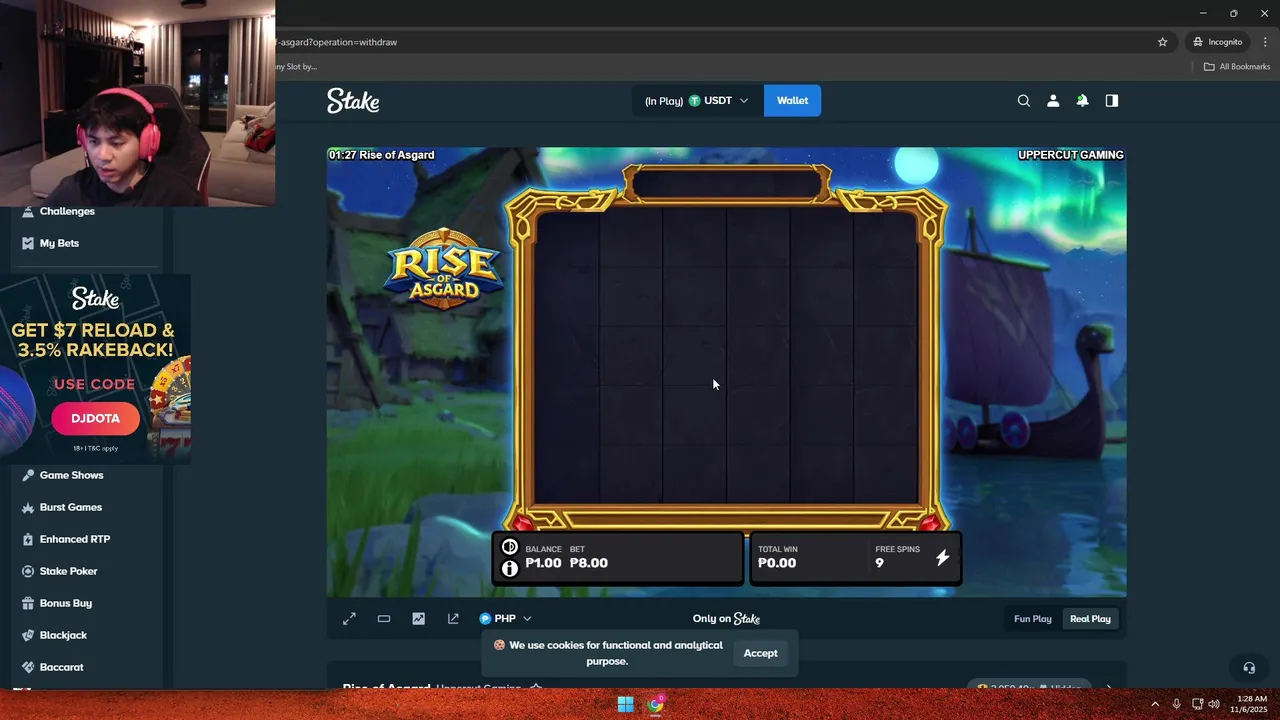Open My Bets in the sidebar
This screenshot has width=1280, height=720.
(x=59, y=243)
